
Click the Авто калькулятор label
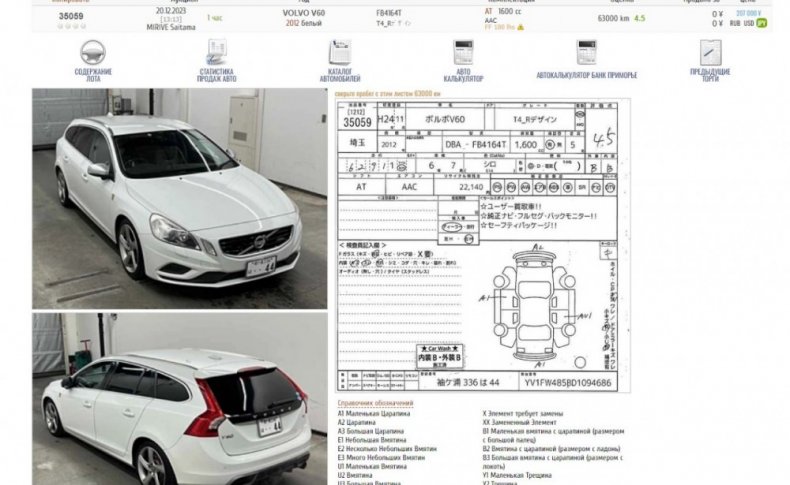click(x=463, y=75)
